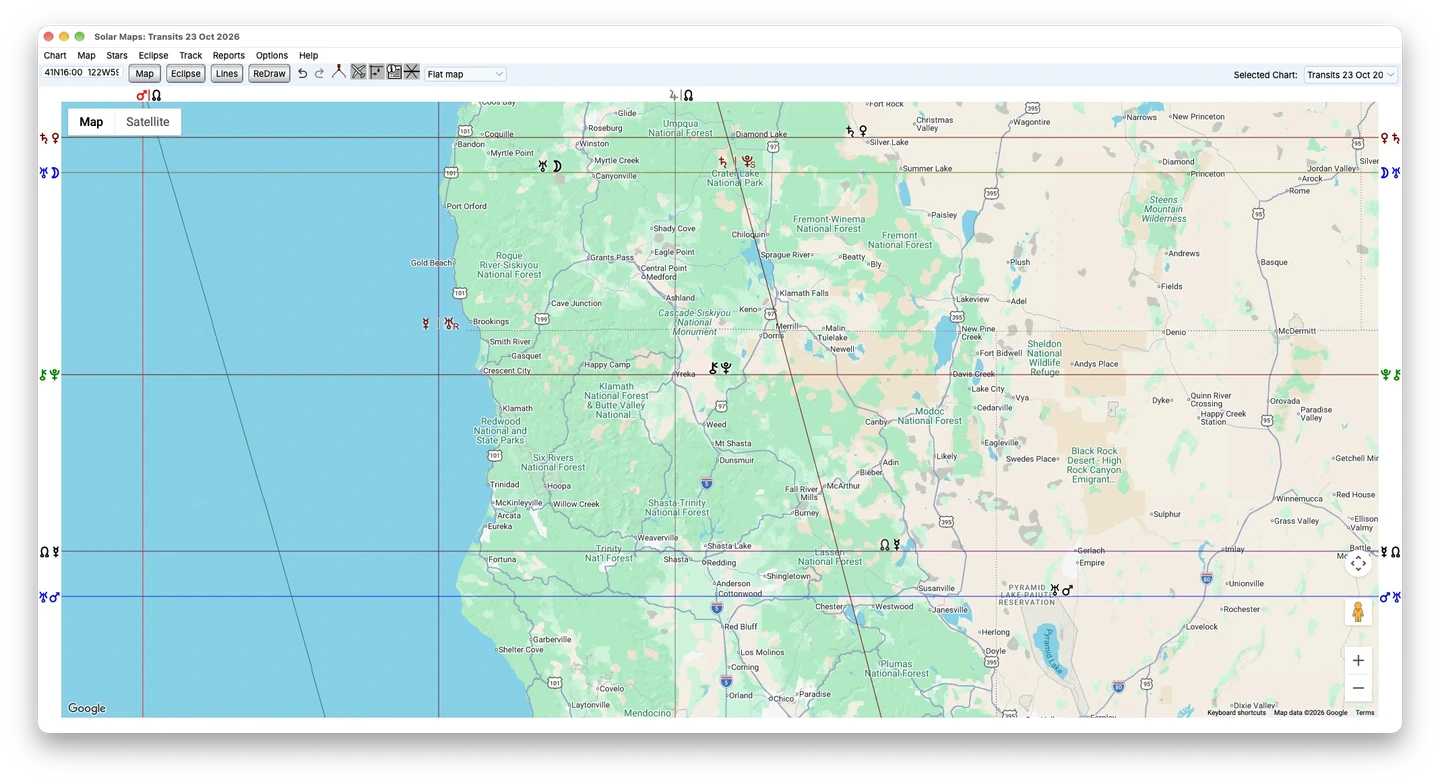Click the ReDraw button

(269, 74)
